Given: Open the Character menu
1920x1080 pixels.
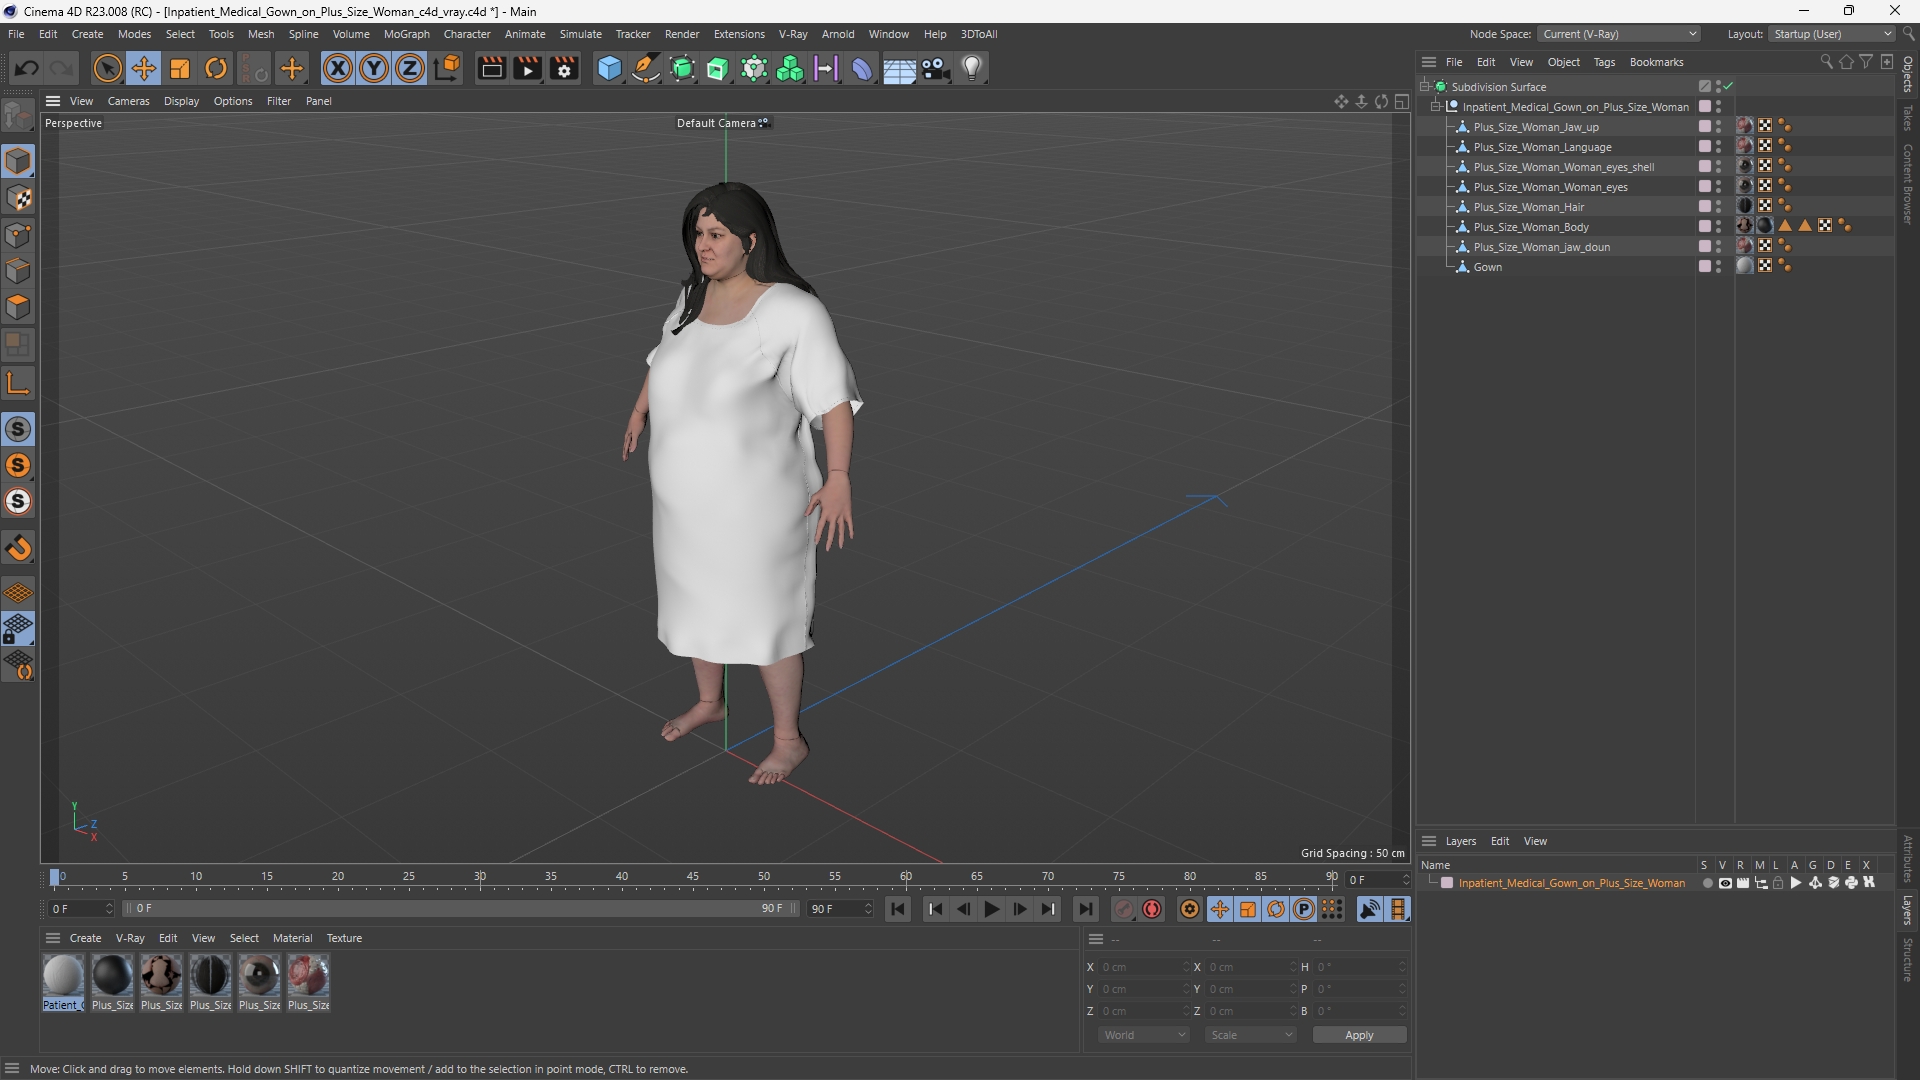Looking at the screenshot, I should pos(467,34).
